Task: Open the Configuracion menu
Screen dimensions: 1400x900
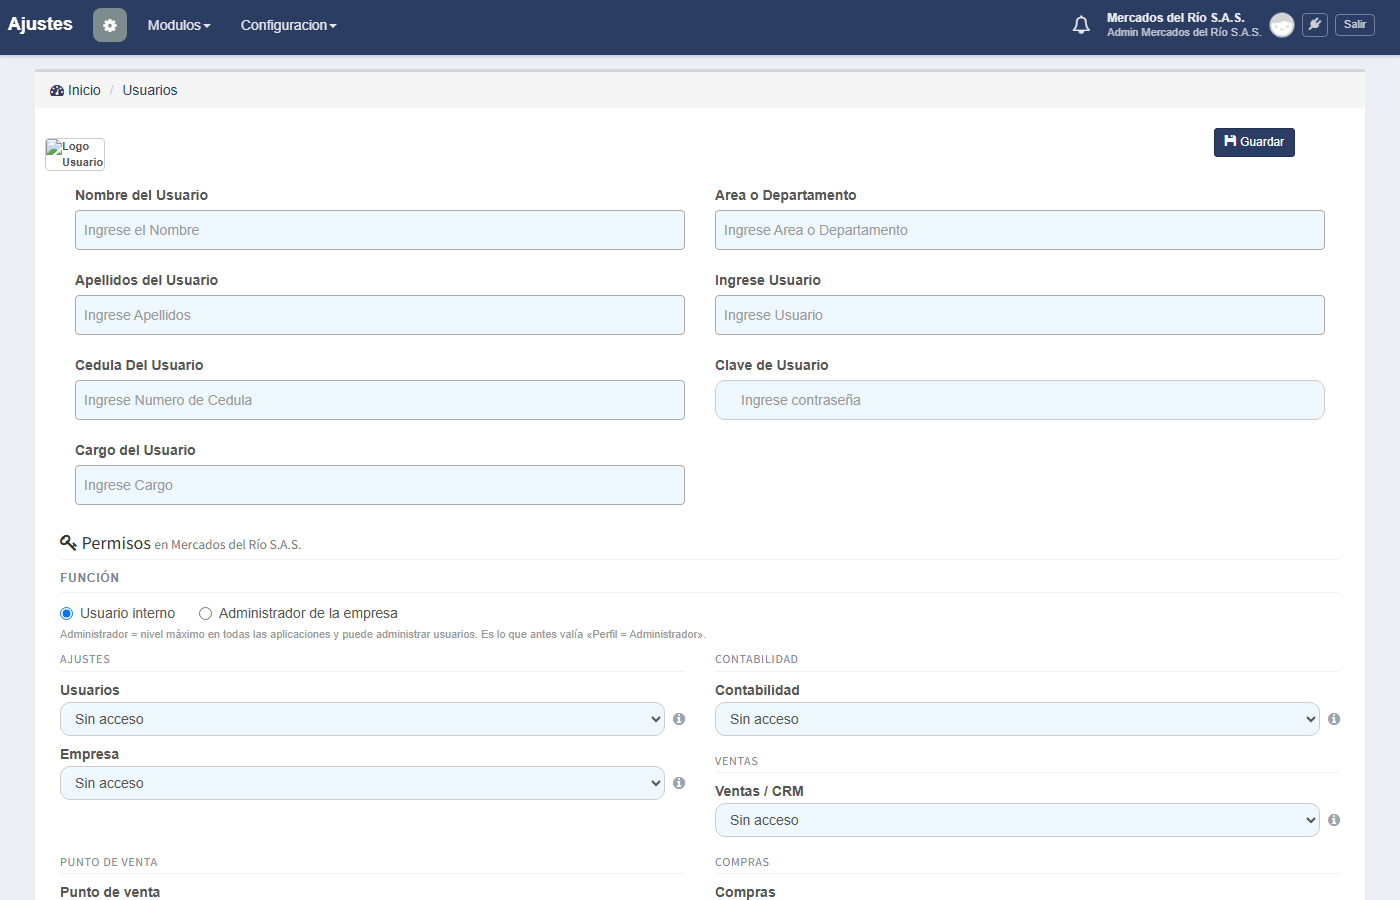Action: [x=288, y=25]
